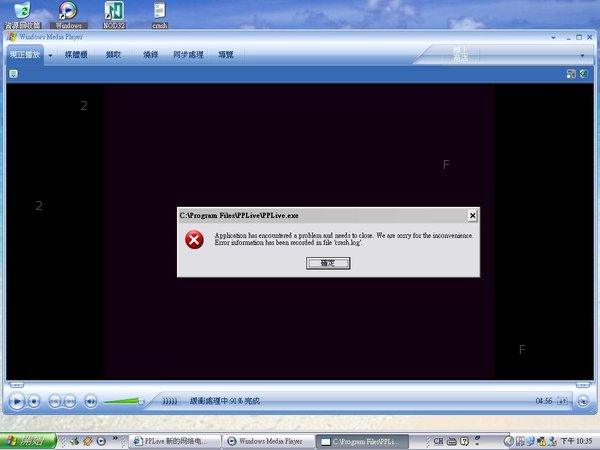Click the Stop playback button

click(x=34, y=401)
